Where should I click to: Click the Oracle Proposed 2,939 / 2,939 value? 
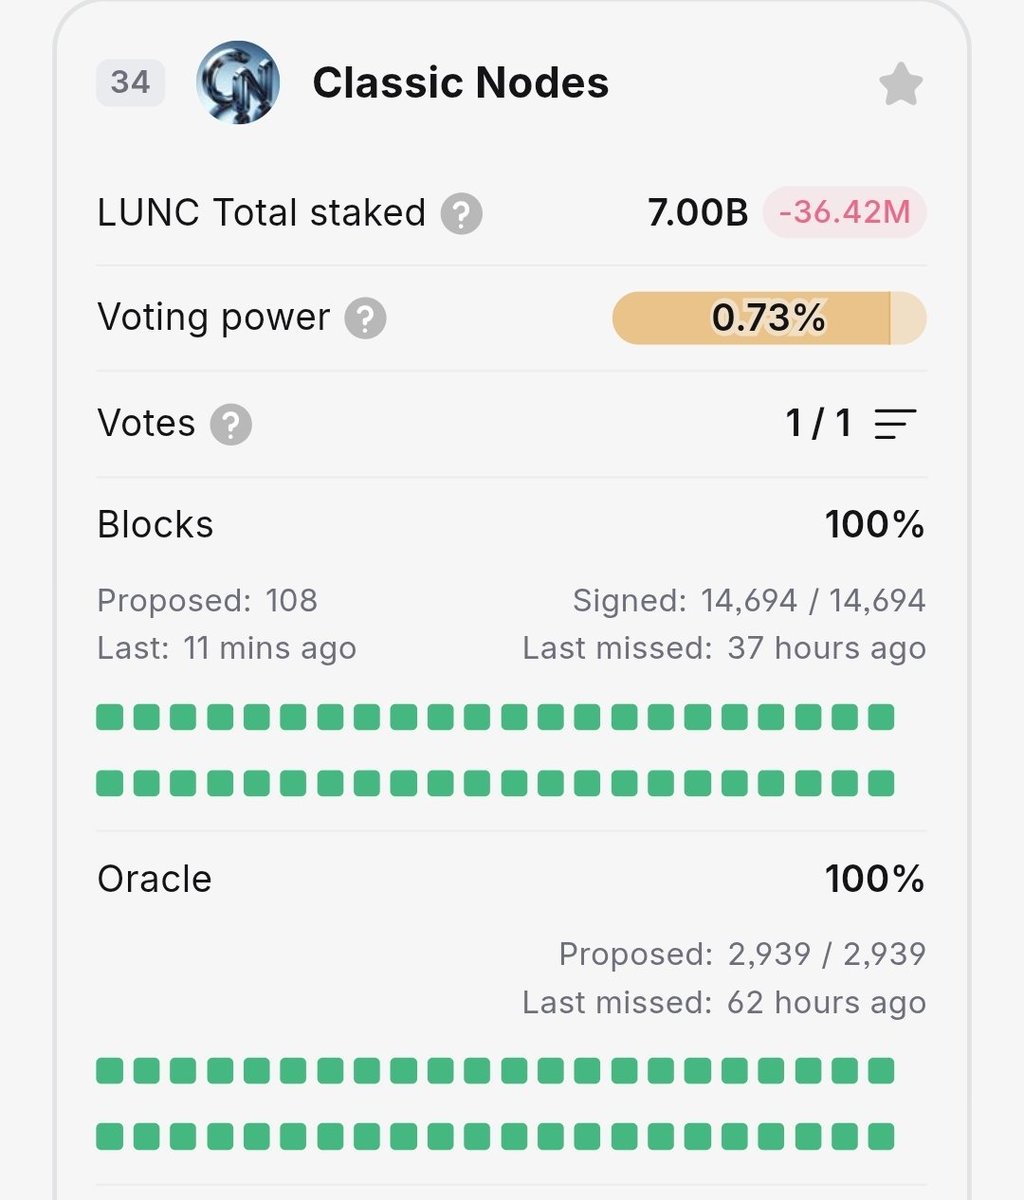(x=827, y=955)
